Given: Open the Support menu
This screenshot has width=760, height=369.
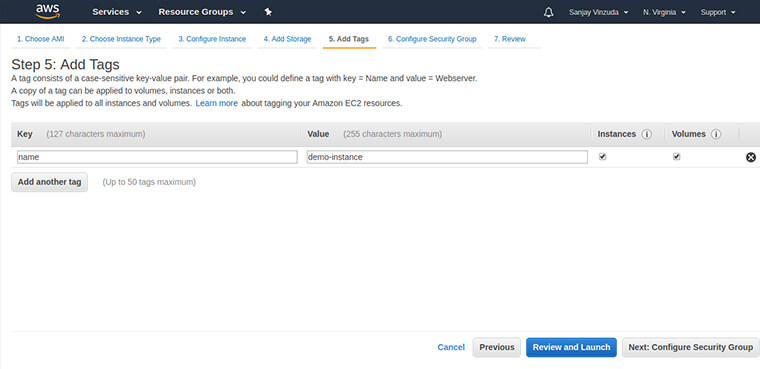Looking at the screenshot, I should click(718, 13).
